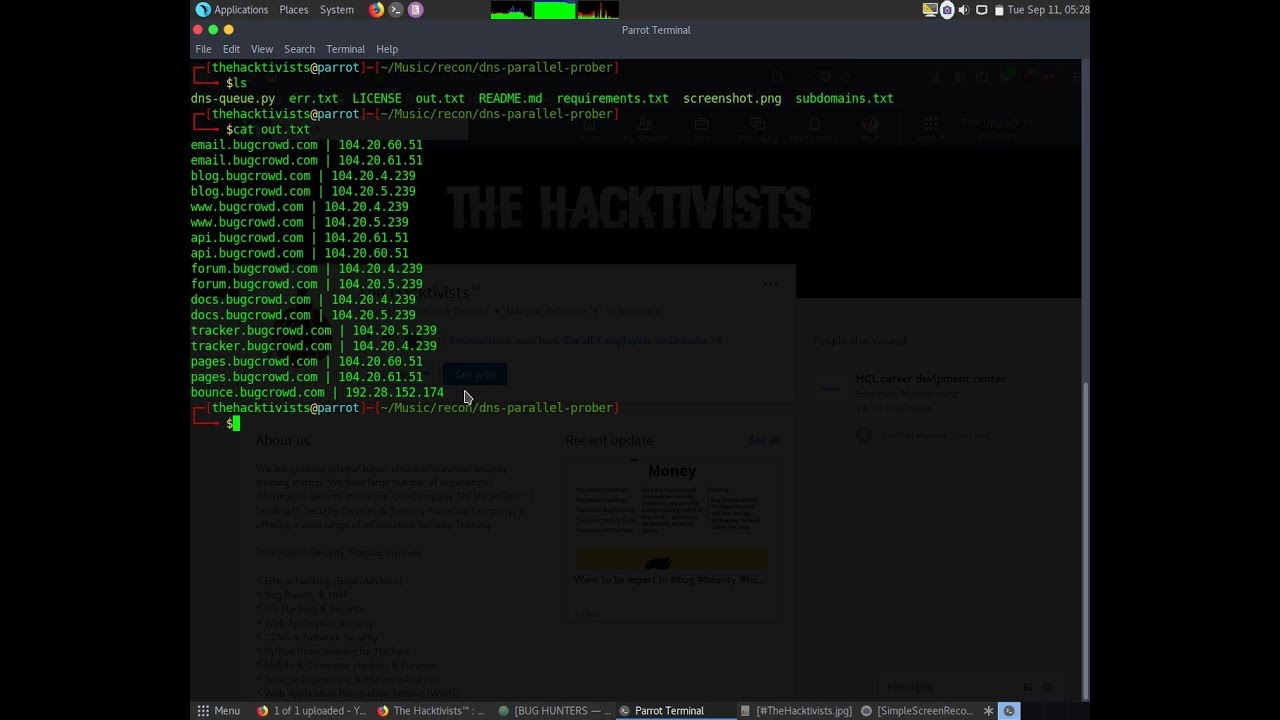Open the Menu button in bottom taskbar
The image size is (1280, 720).
tap(218, 711)
